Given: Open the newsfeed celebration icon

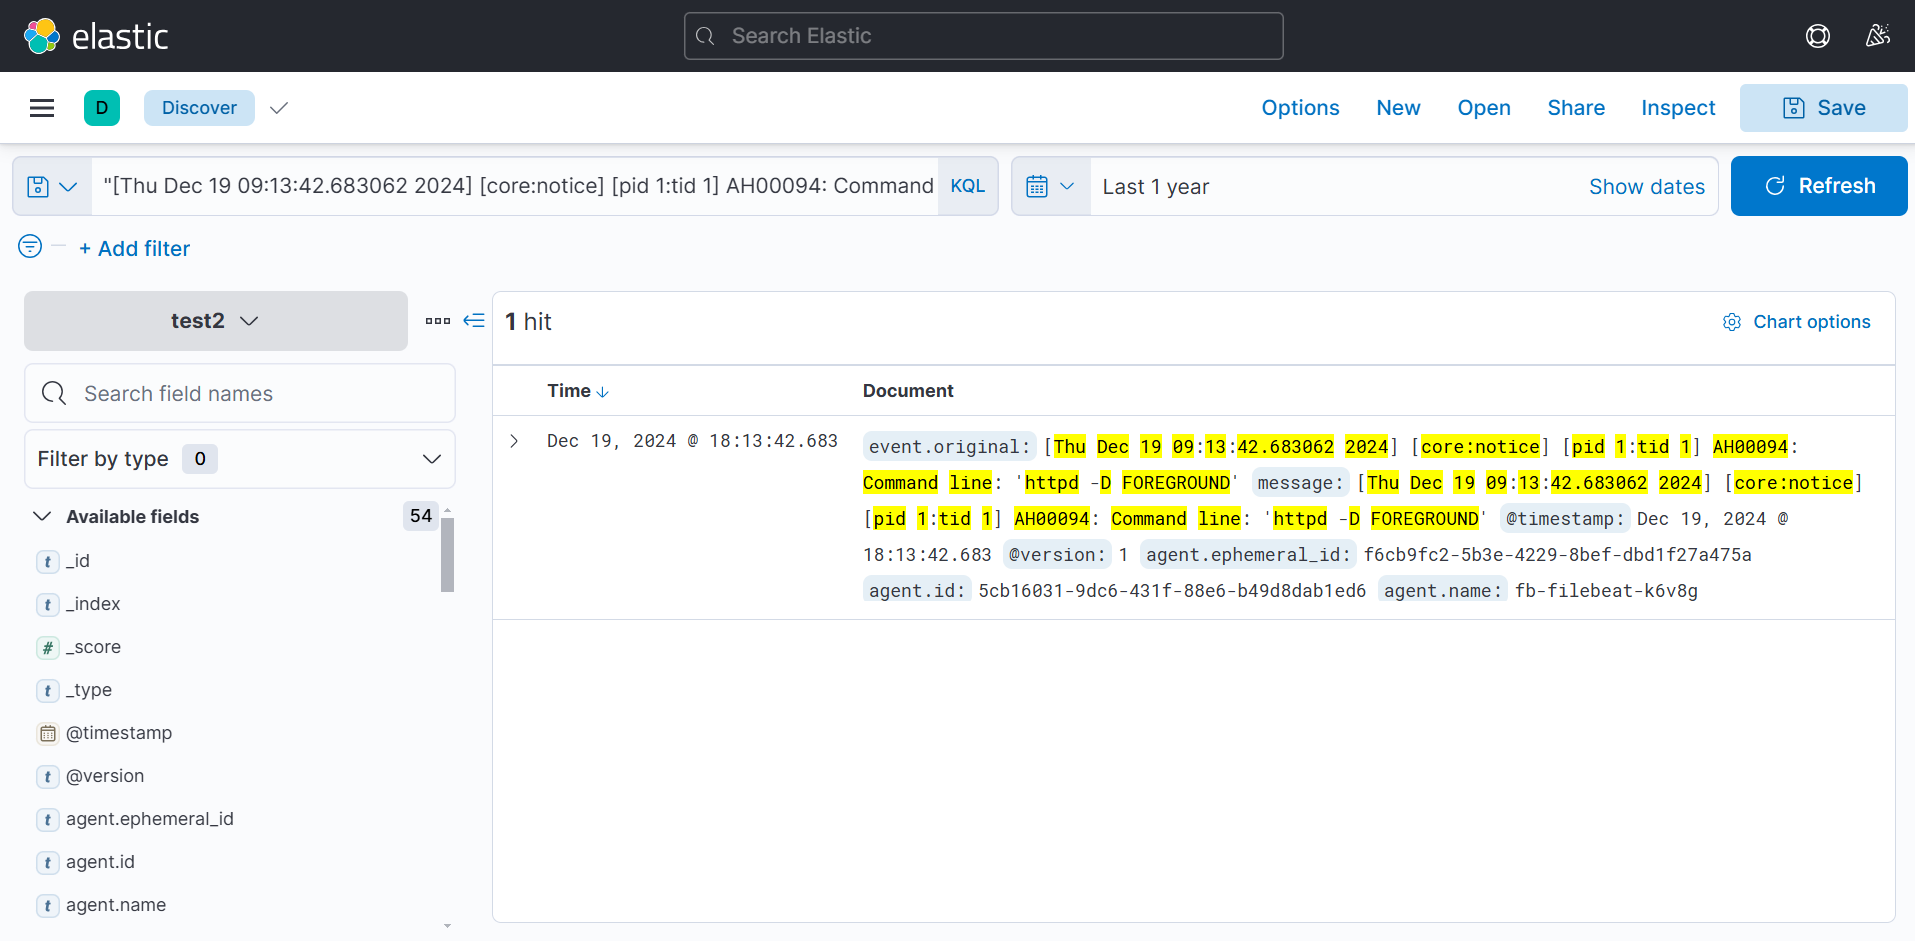Looking at the screenshot, I should [x=1878, y=36].
